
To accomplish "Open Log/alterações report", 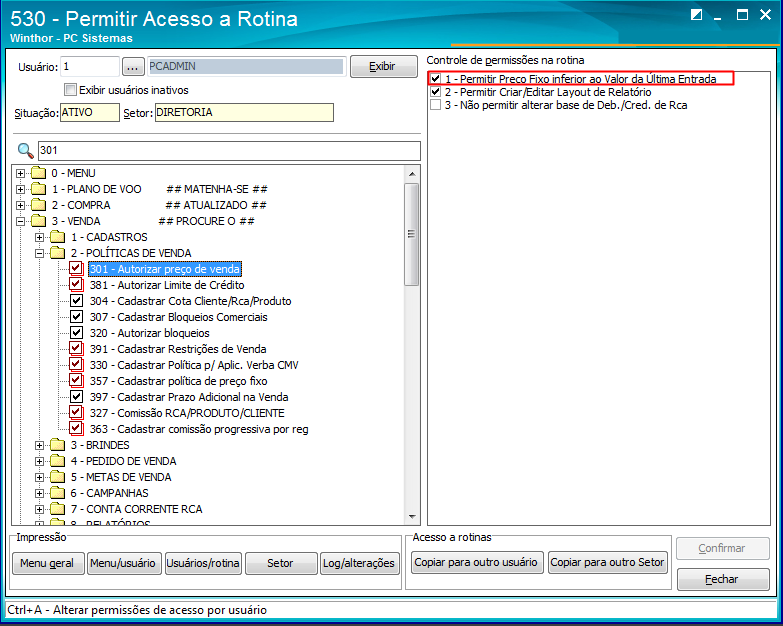I will (360, 563).
